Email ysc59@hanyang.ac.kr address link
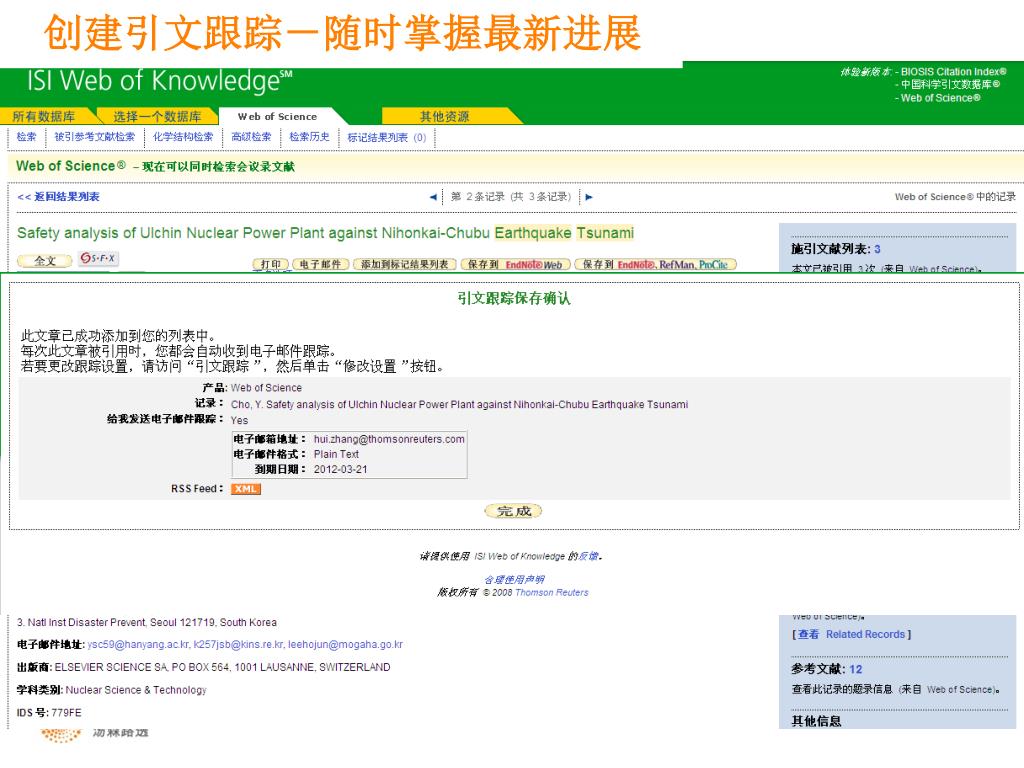The height and width of the screenshot is (768, 1024). click(139, 645)
